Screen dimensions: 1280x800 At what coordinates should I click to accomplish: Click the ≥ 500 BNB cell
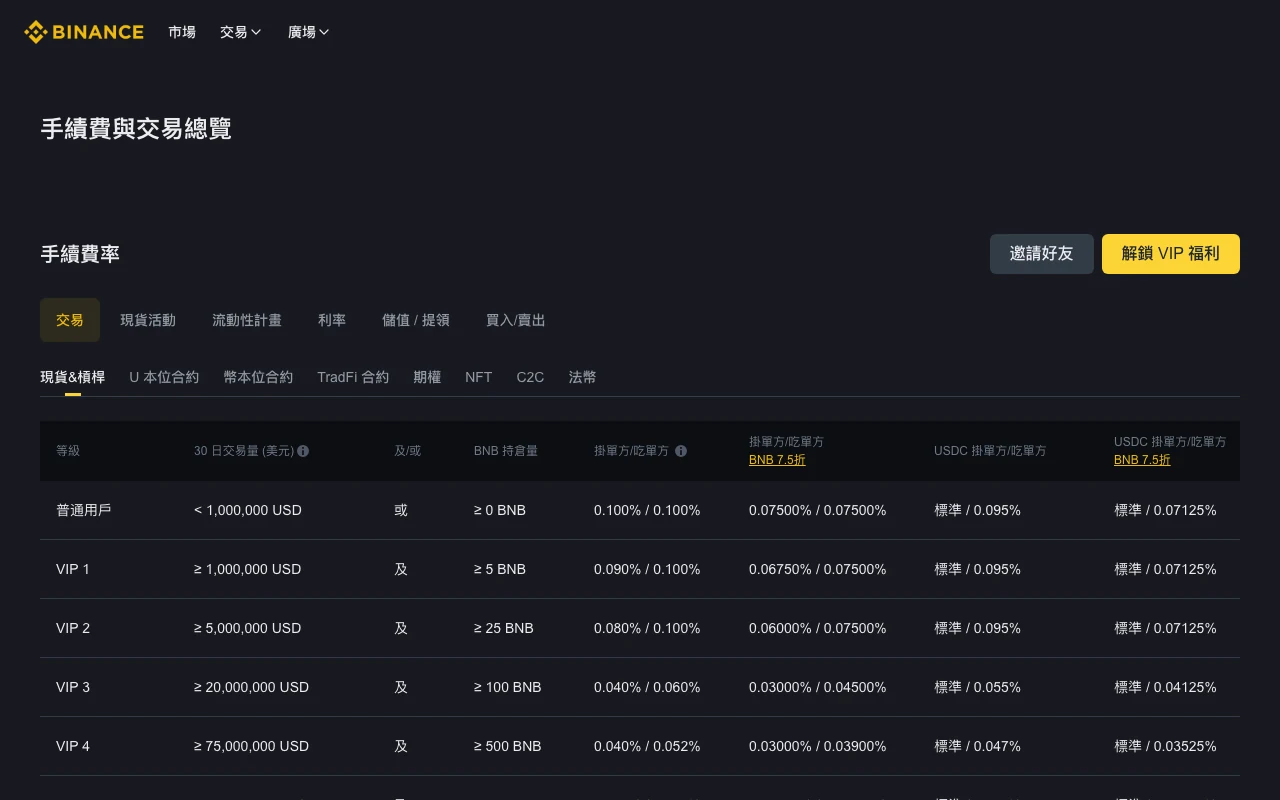click(x=507, y=746)
